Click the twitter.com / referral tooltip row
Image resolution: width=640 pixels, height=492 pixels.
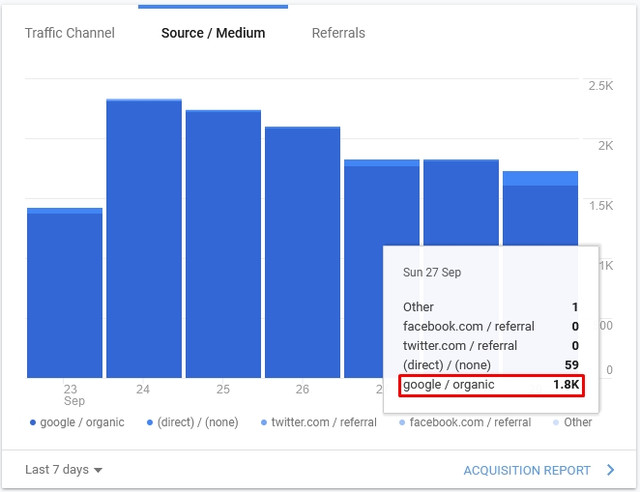[x=491, y=346]
